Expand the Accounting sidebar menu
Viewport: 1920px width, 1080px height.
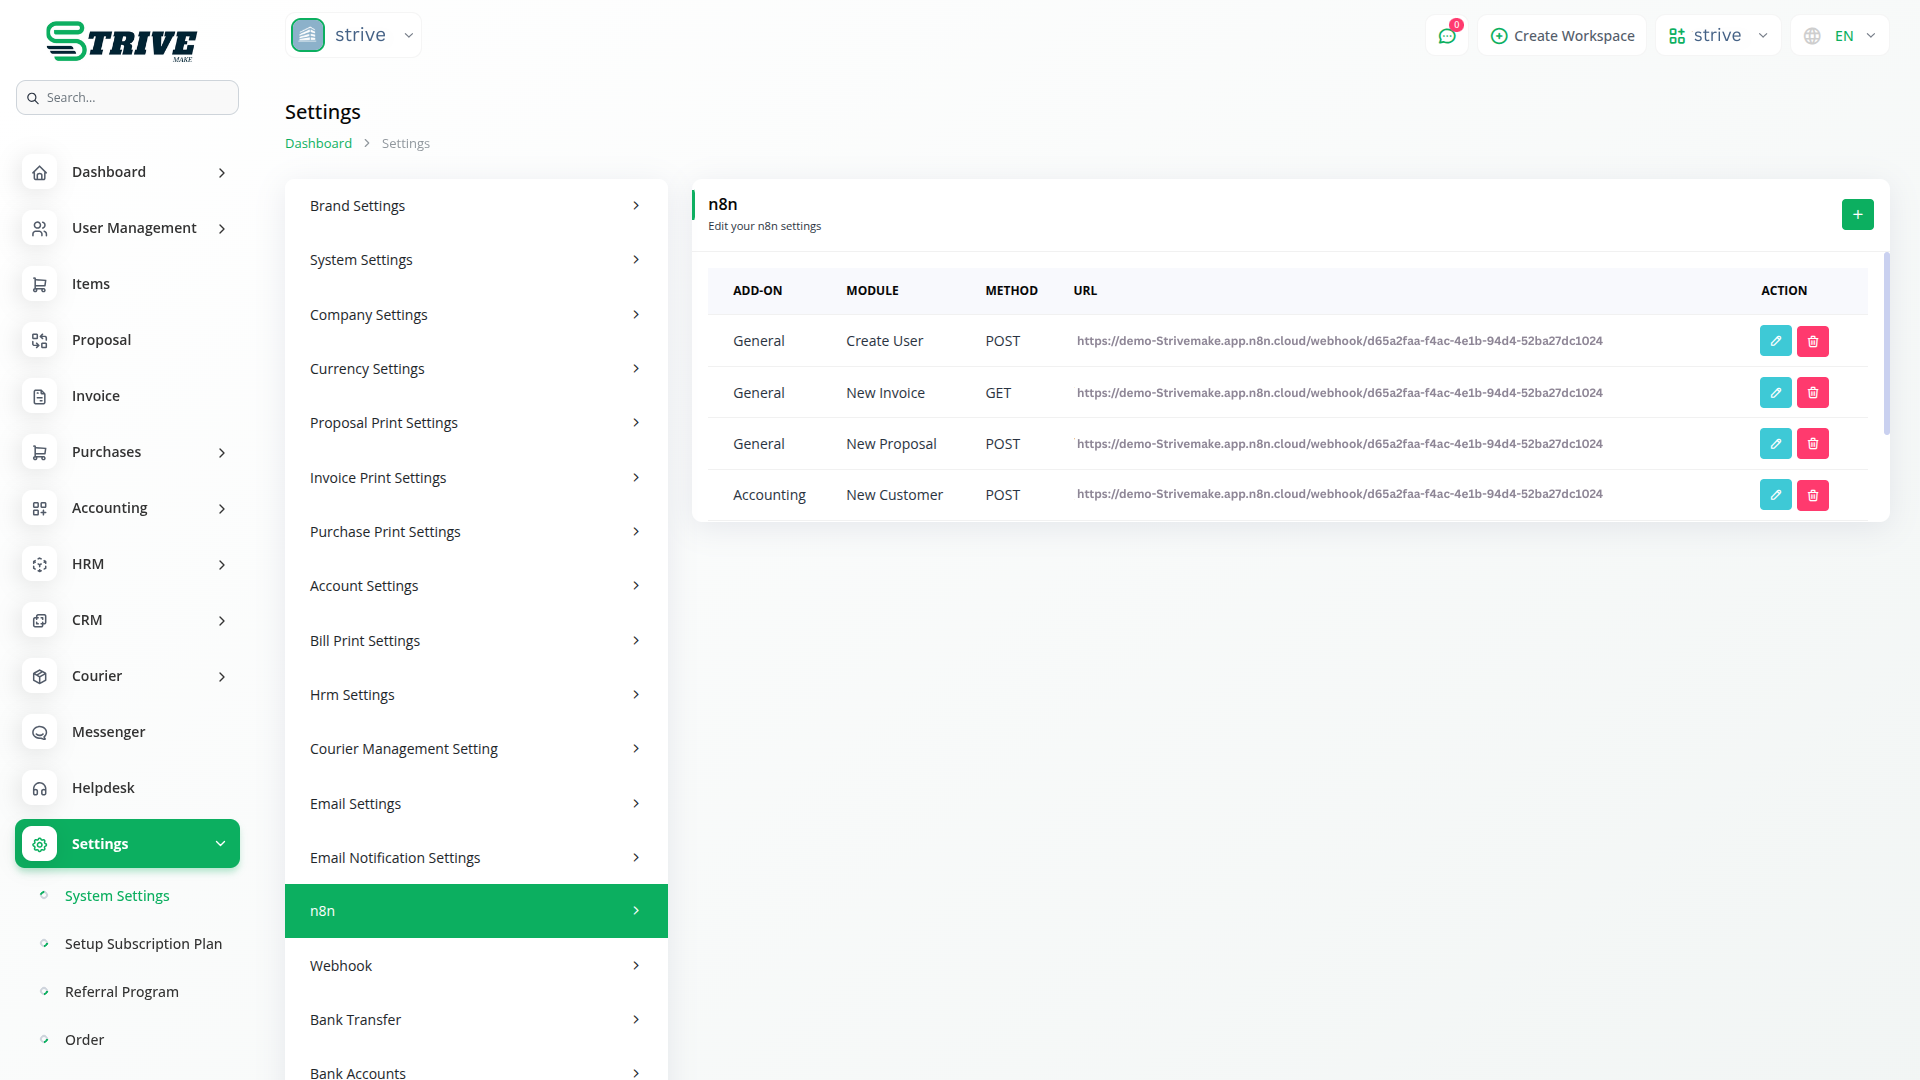click(x=127, y=508)
